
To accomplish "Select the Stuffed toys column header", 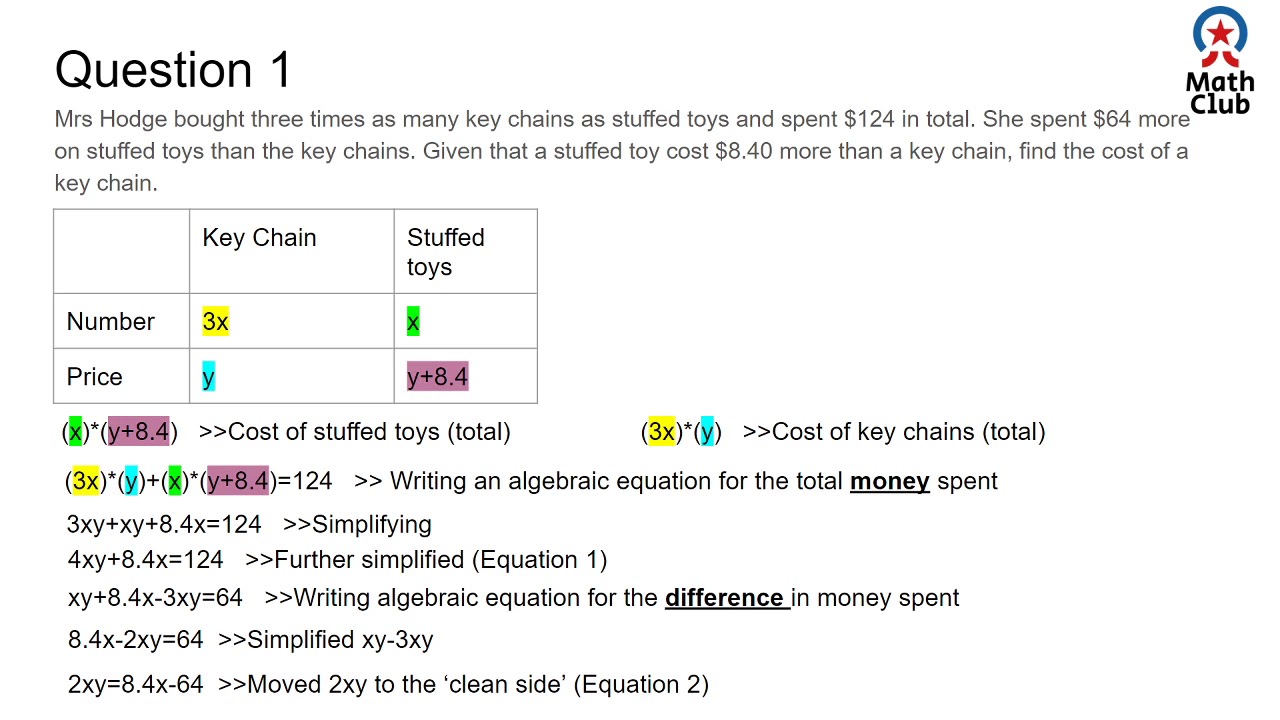I will click(445, 252).
